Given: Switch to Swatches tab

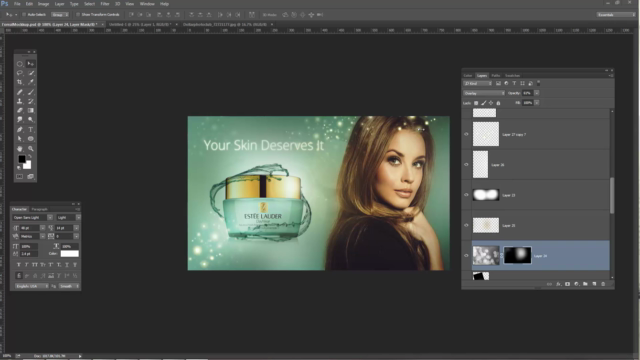Looking at the screenshot, I should point(513,76).
